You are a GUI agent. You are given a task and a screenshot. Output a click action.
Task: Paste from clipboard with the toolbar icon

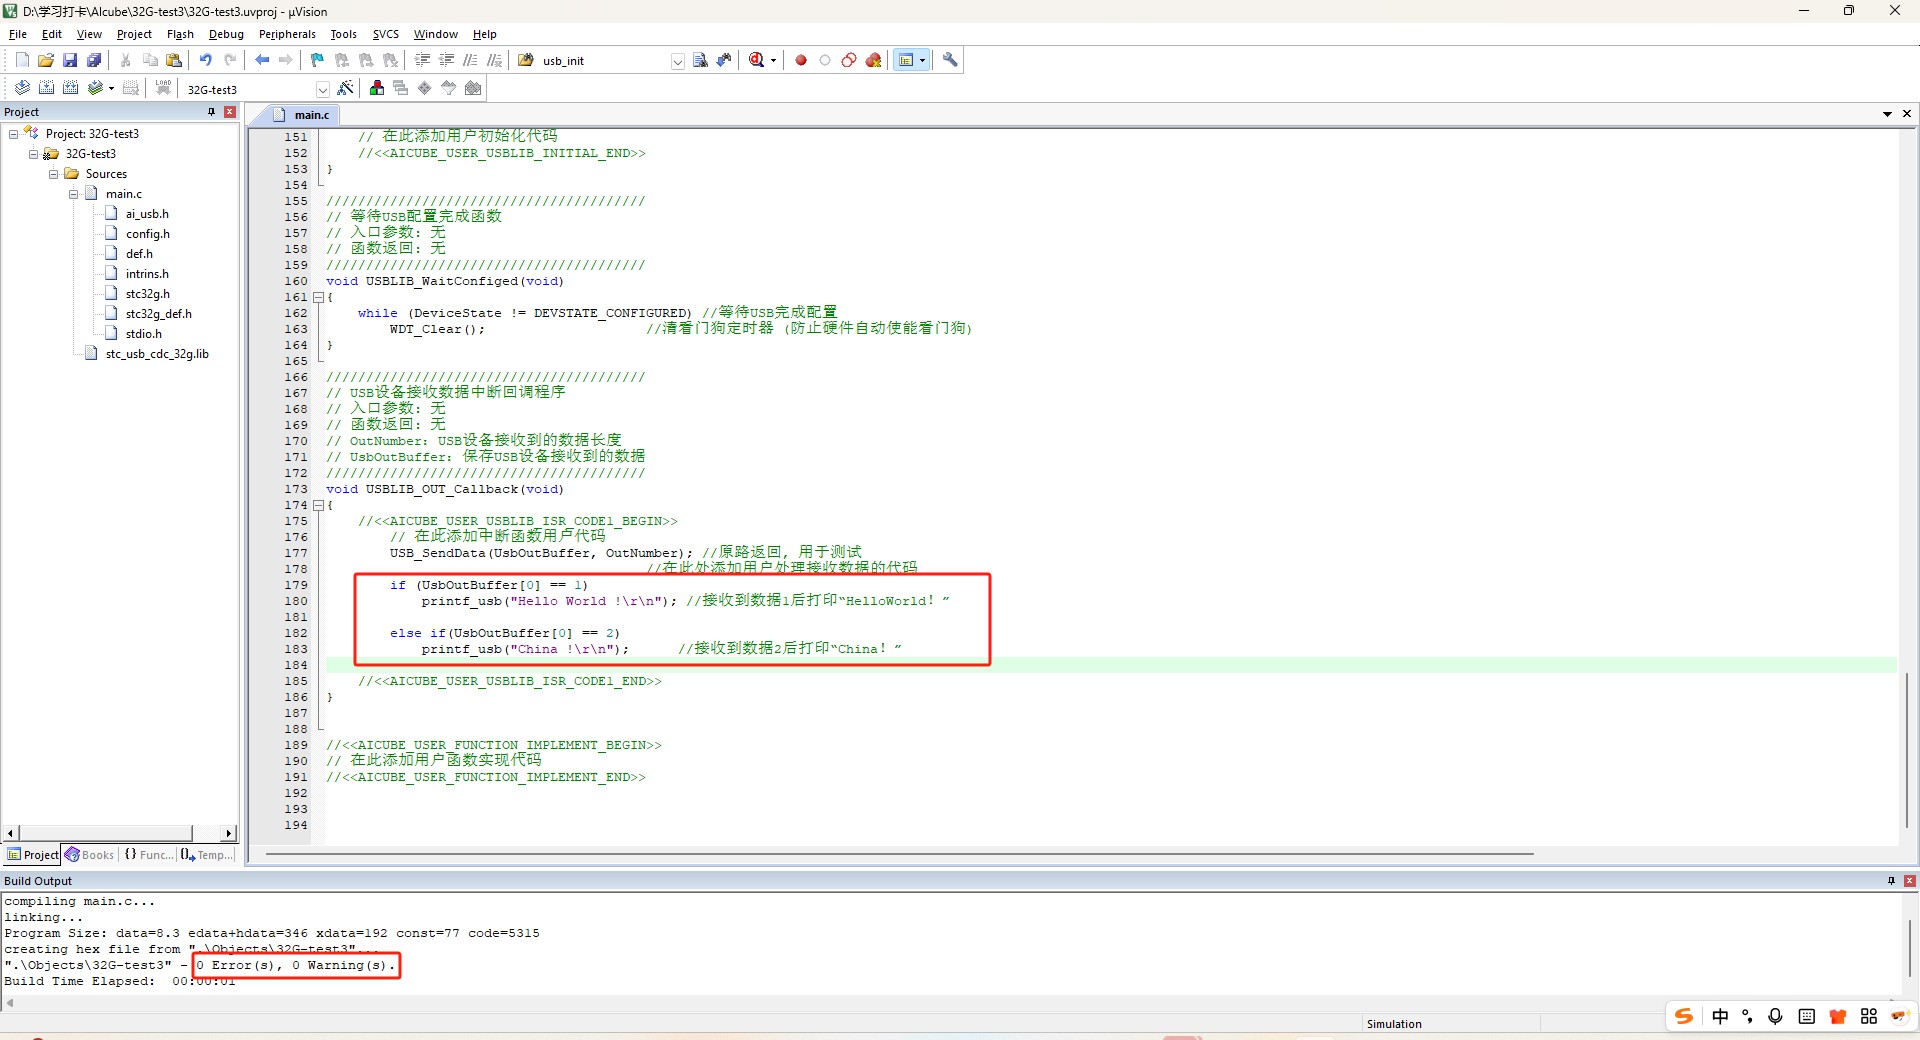pos(174,60)
